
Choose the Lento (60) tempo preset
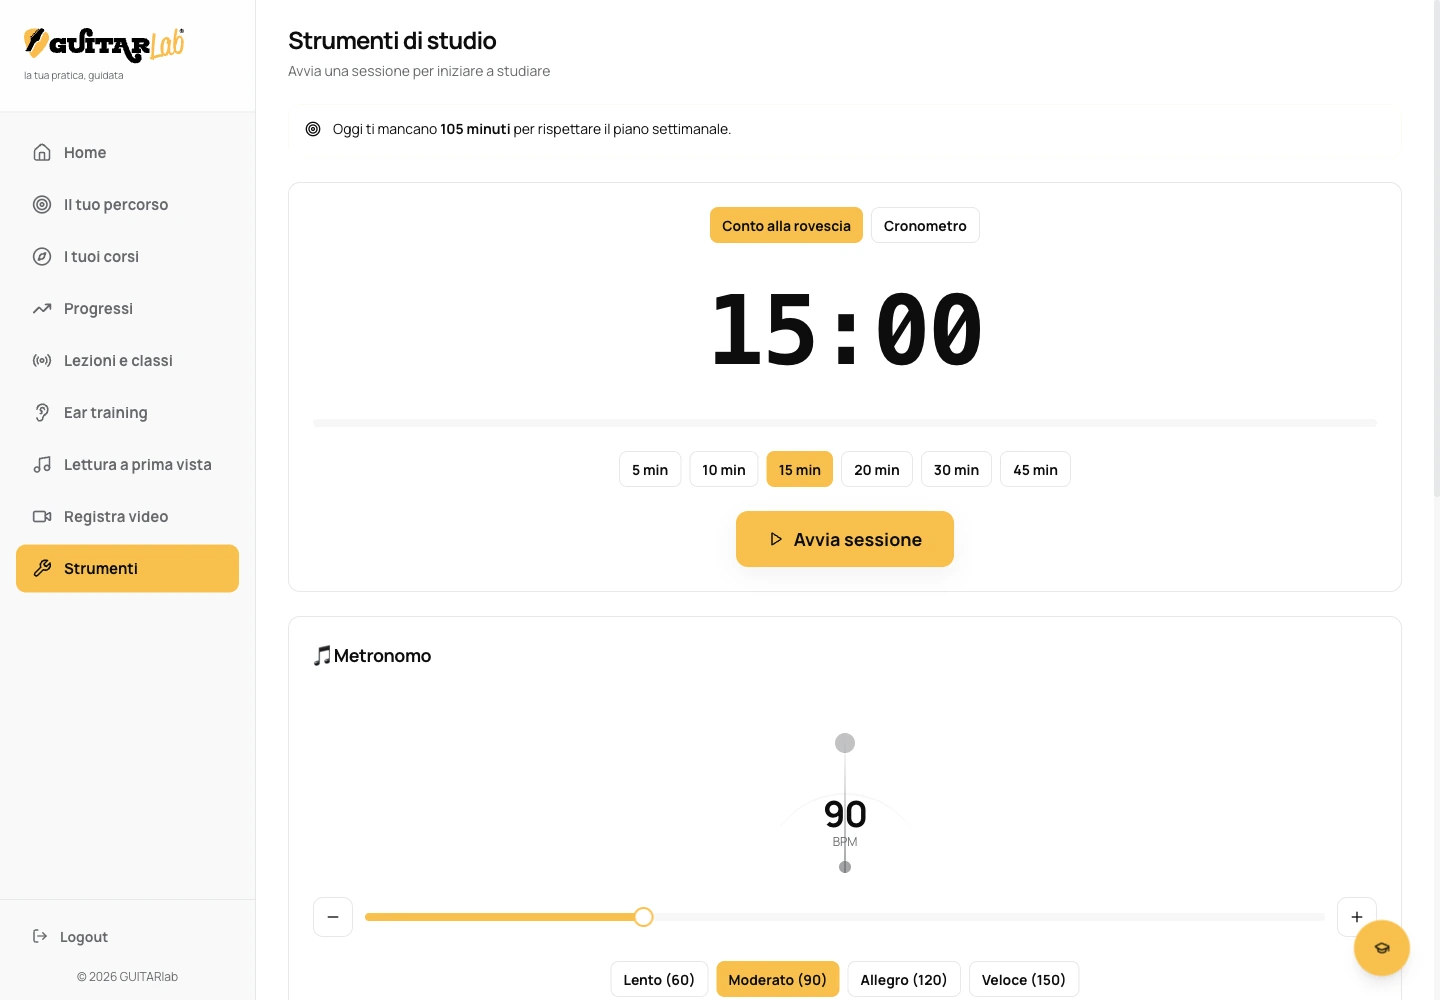pyautogui.click(x=659, y=979)
